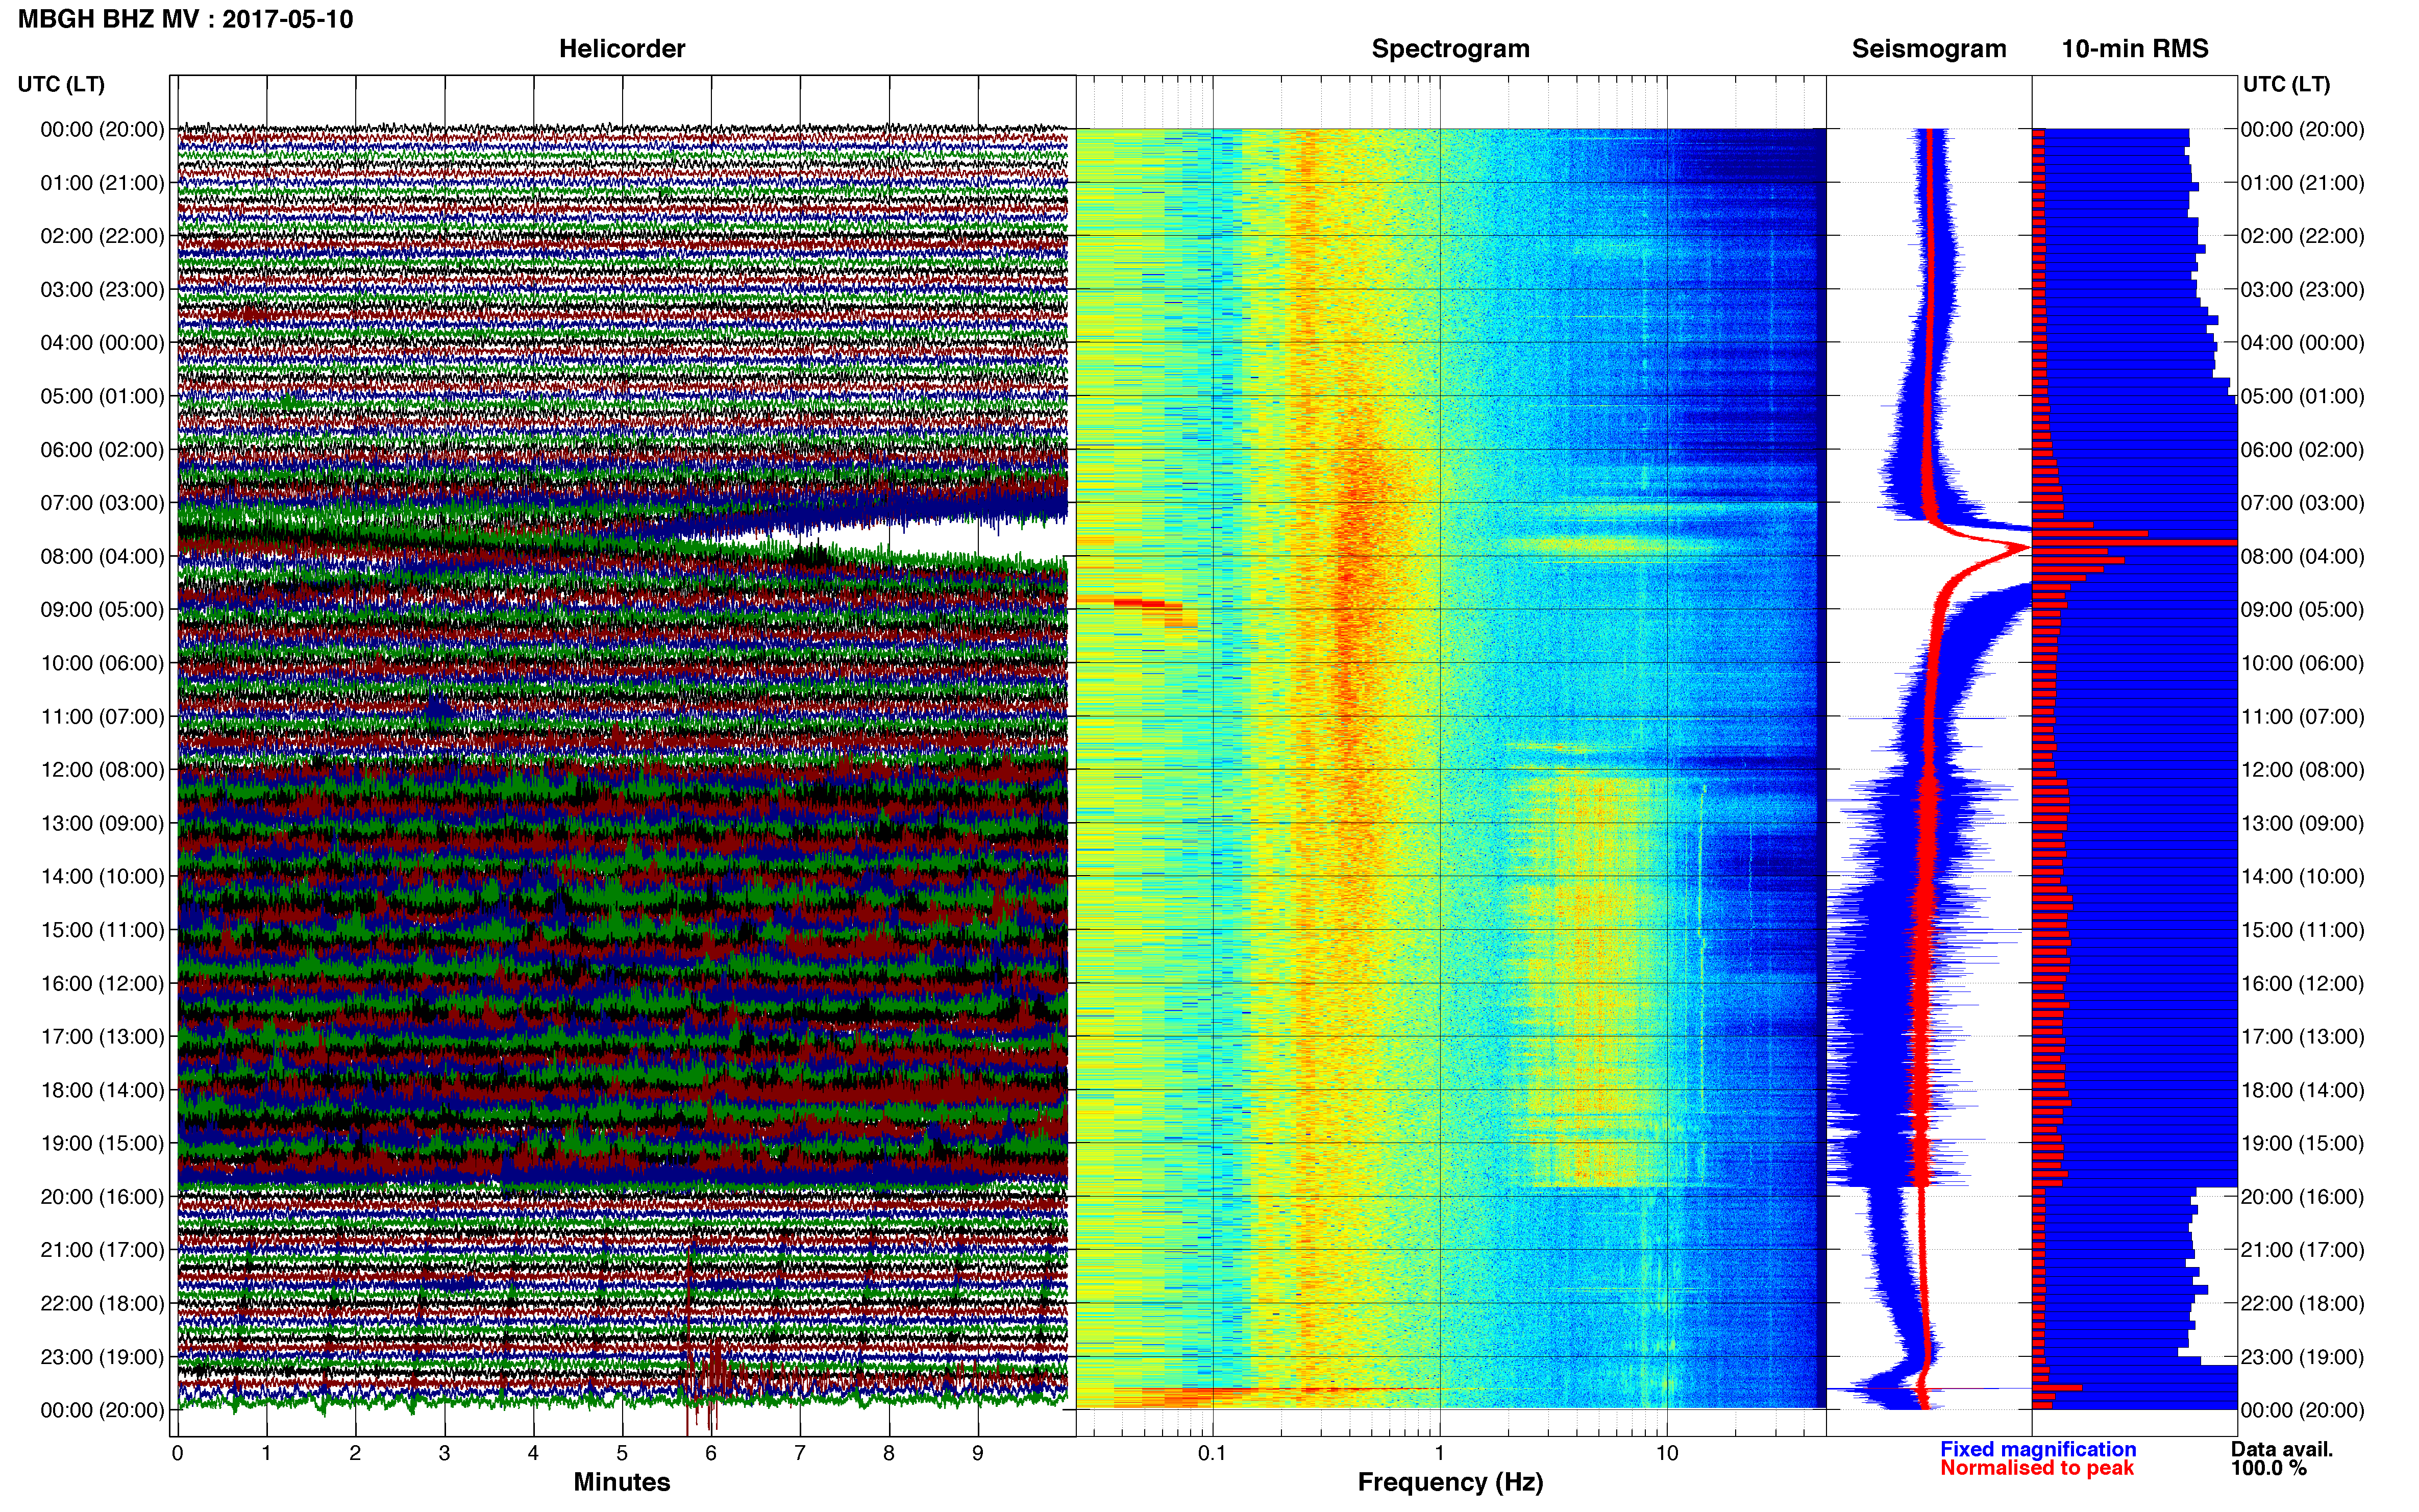
Task: Click the right 23:00 (19:00) time label
Action: pos(2302,1357)
